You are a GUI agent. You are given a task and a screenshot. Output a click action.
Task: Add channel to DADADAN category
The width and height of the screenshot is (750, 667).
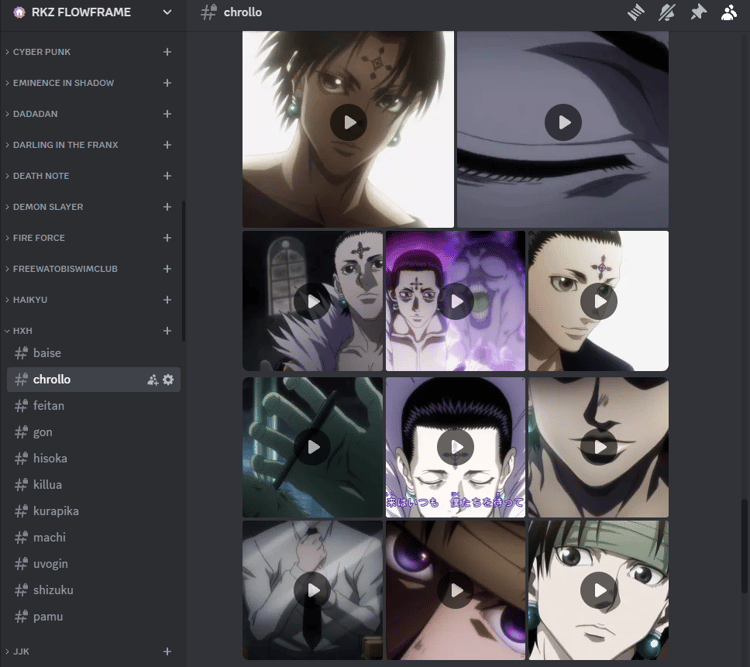[x=167, y=114]
